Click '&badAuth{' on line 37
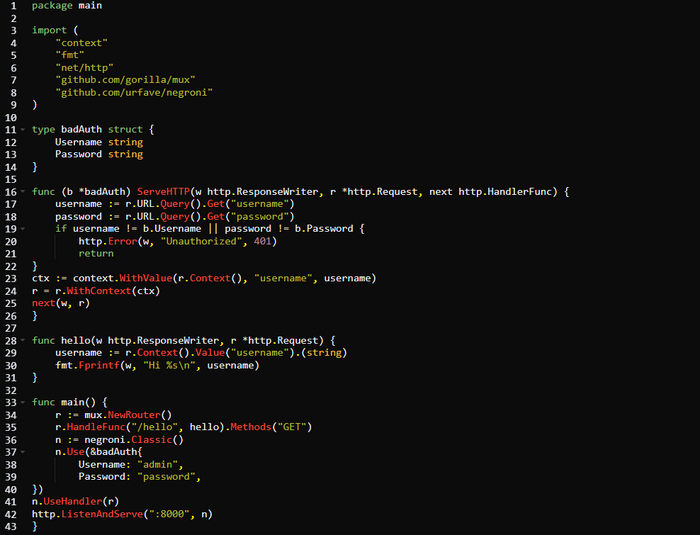Screen dimensions: 700x535 pos(117,452)
